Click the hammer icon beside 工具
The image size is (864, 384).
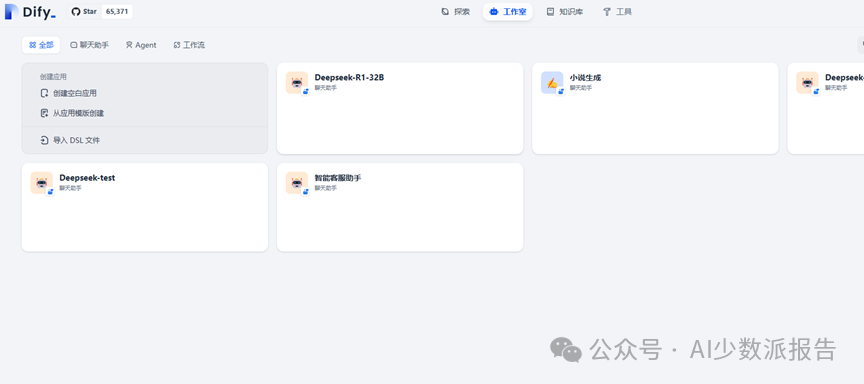(x=607, y=12)
